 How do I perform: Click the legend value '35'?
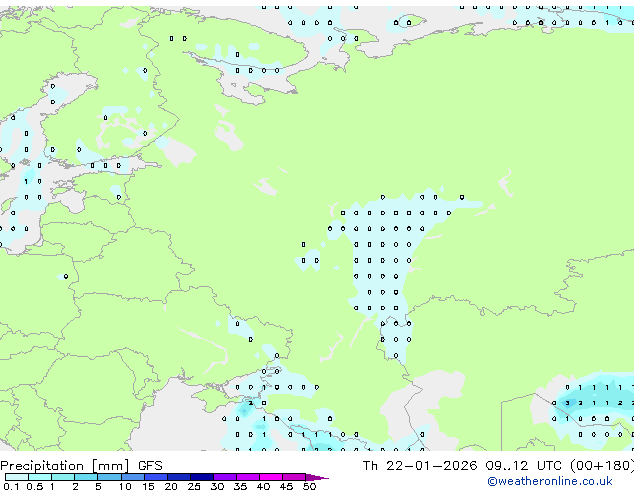coord(240,486)
